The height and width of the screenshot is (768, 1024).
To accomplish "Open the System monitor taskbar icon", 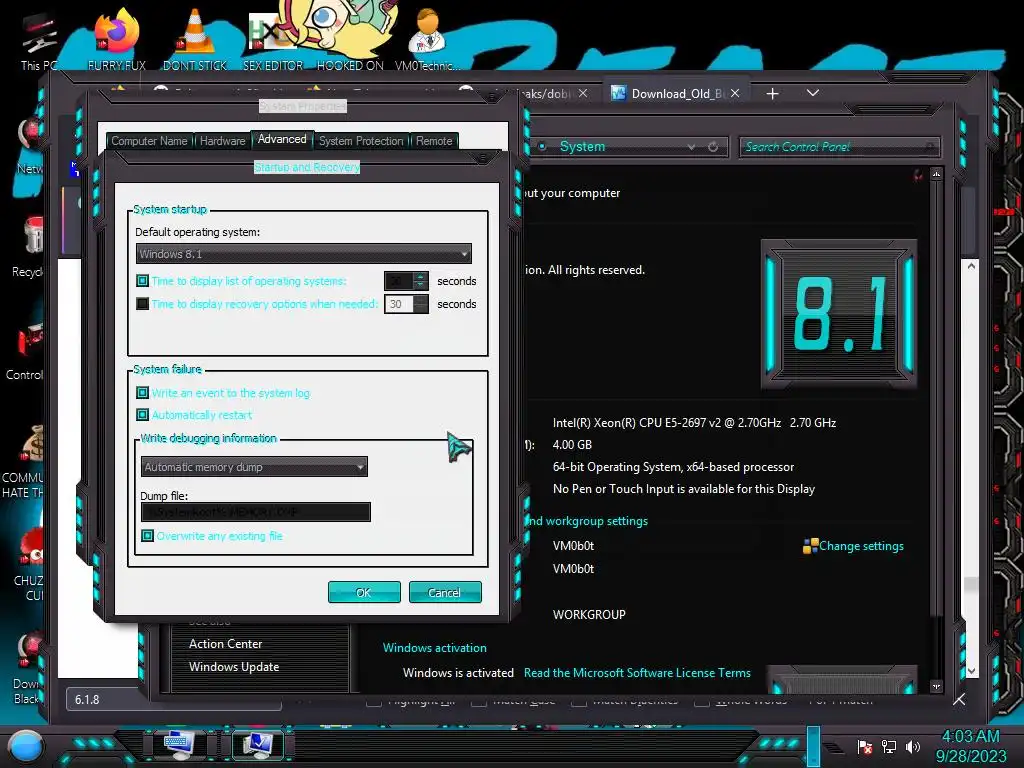I will point(257,744).
